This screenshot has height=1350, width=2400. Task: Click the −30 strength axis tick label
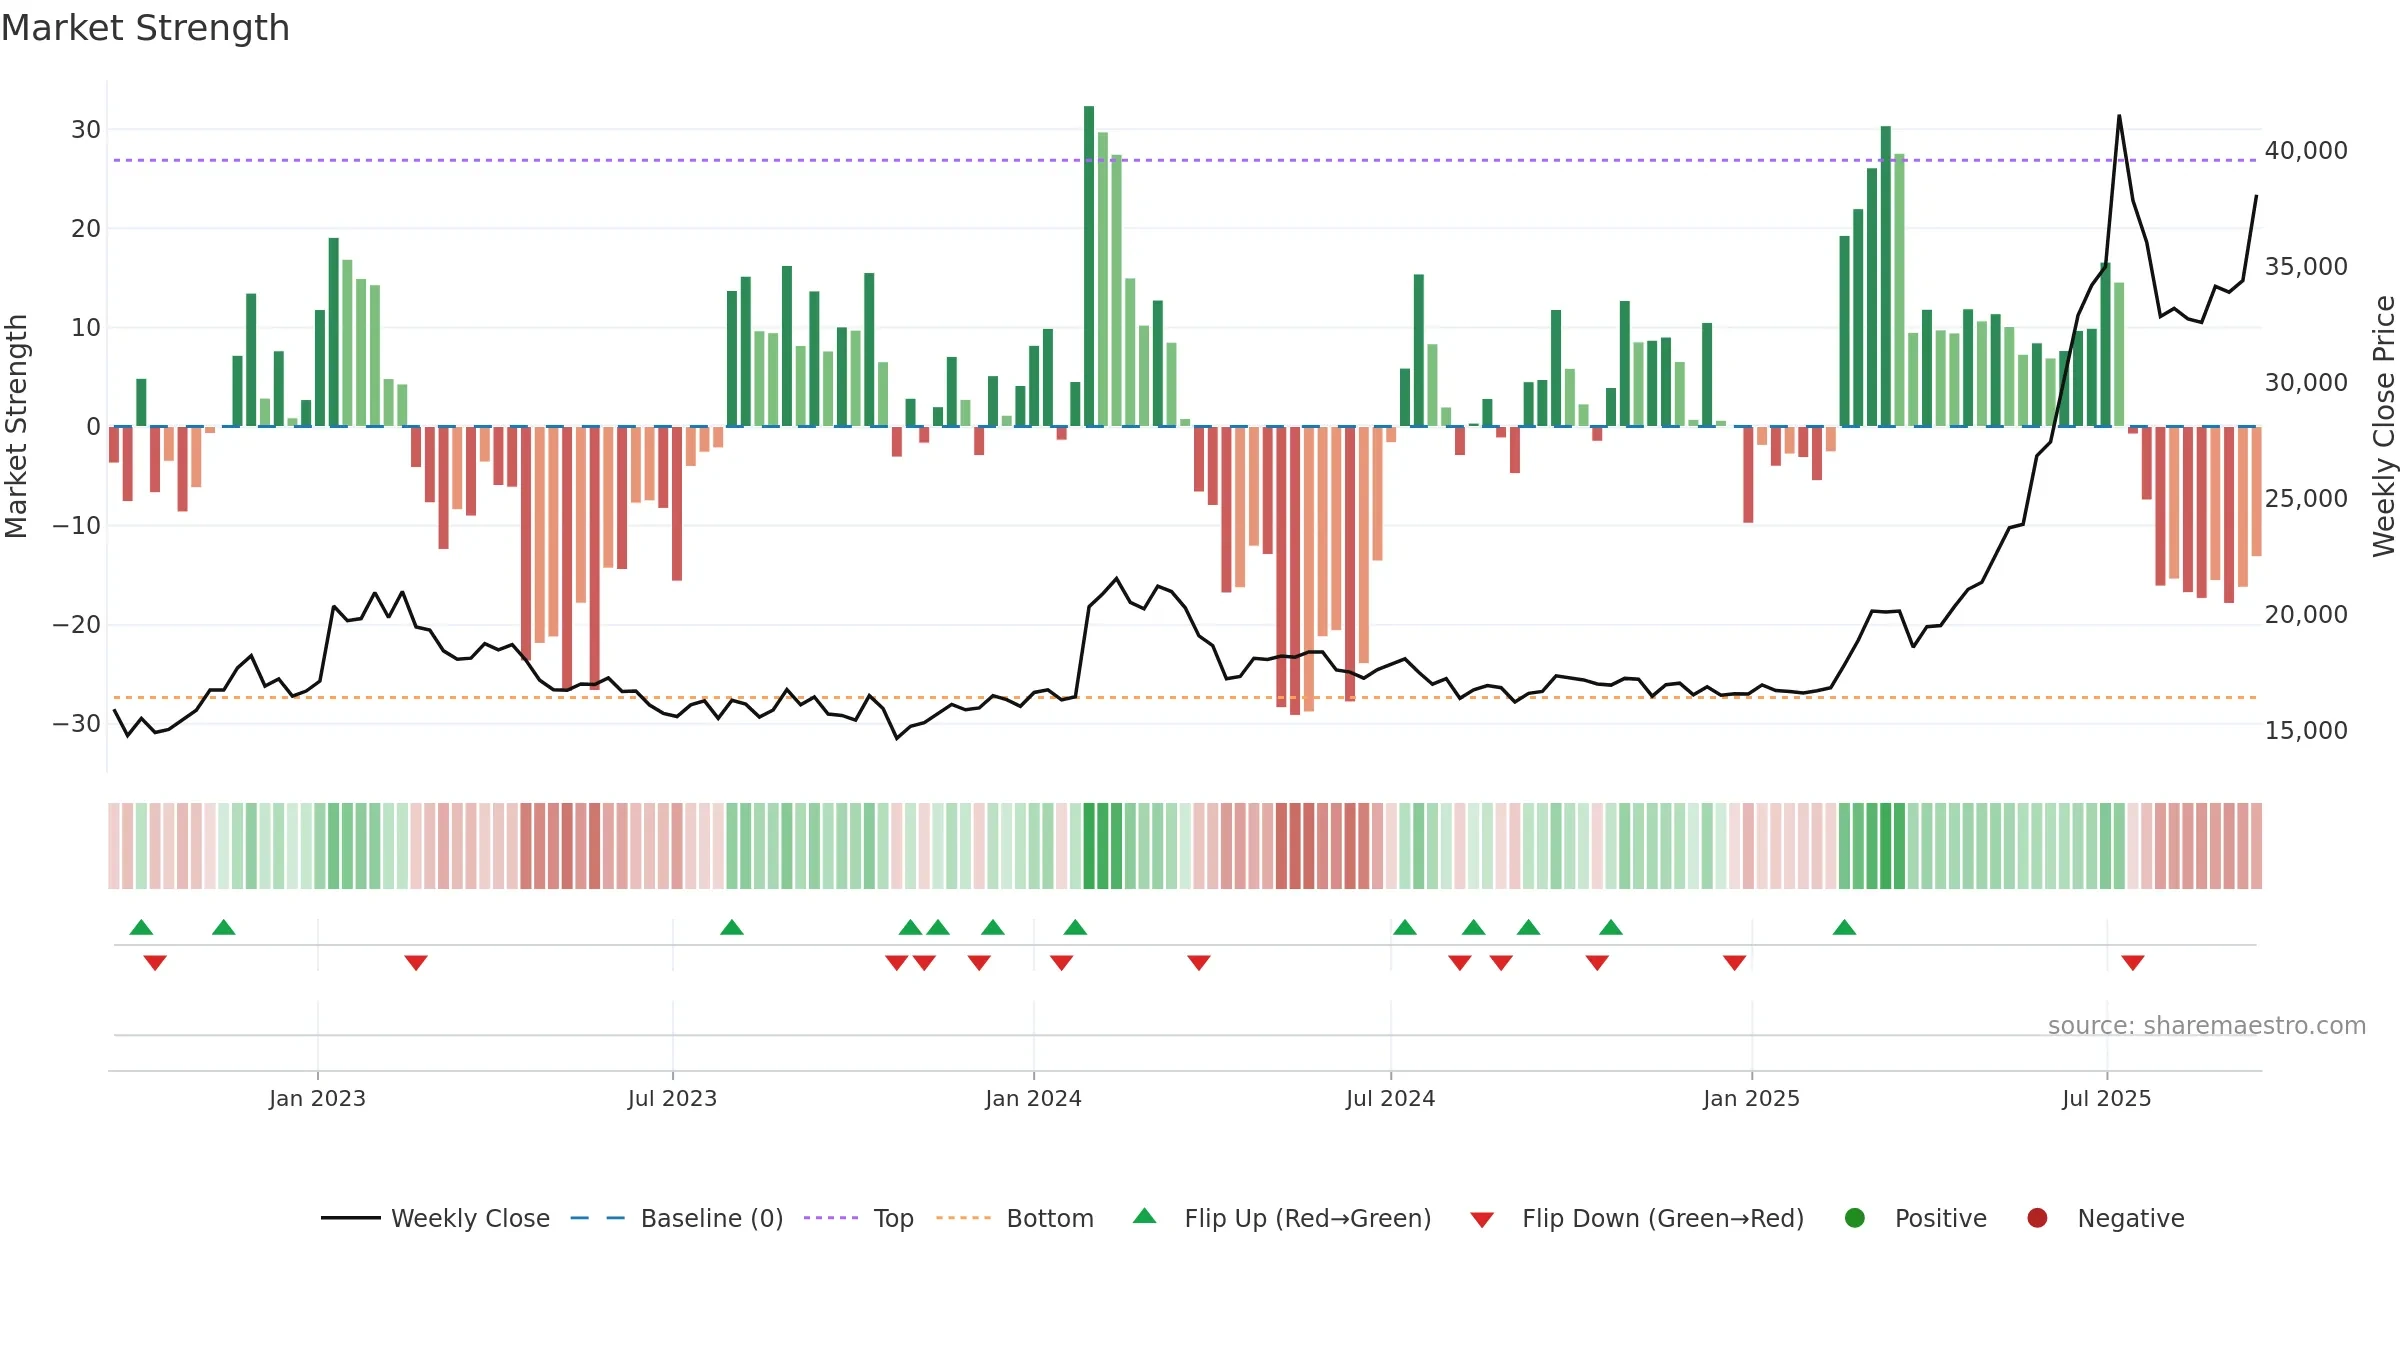(x=77, y=724)
